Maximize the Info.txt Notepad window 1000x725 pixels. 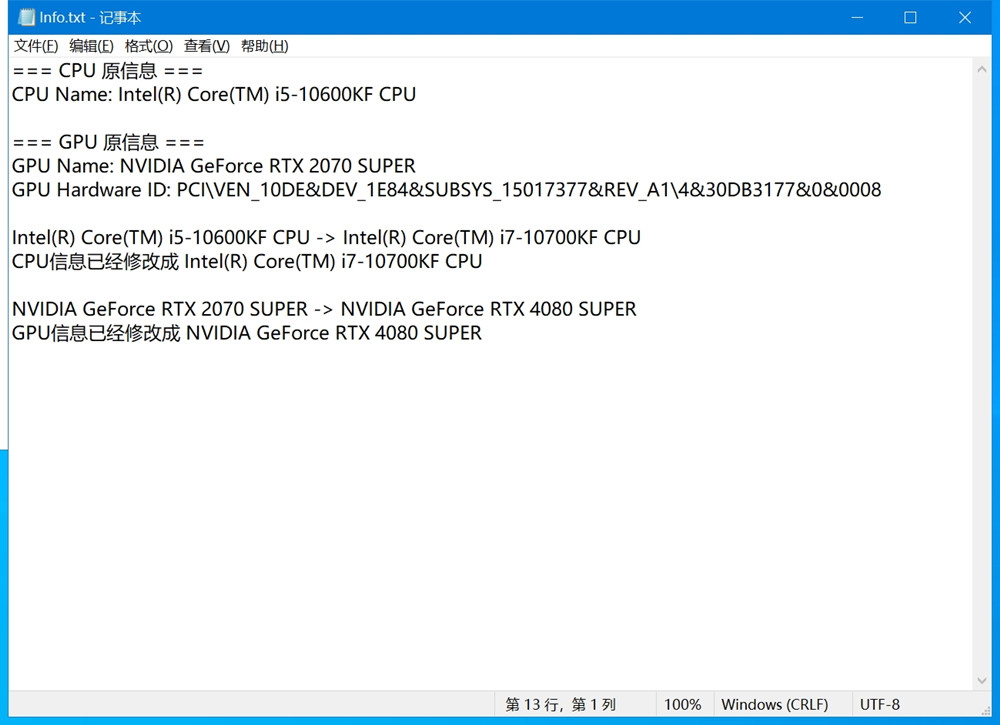point(910,17)
